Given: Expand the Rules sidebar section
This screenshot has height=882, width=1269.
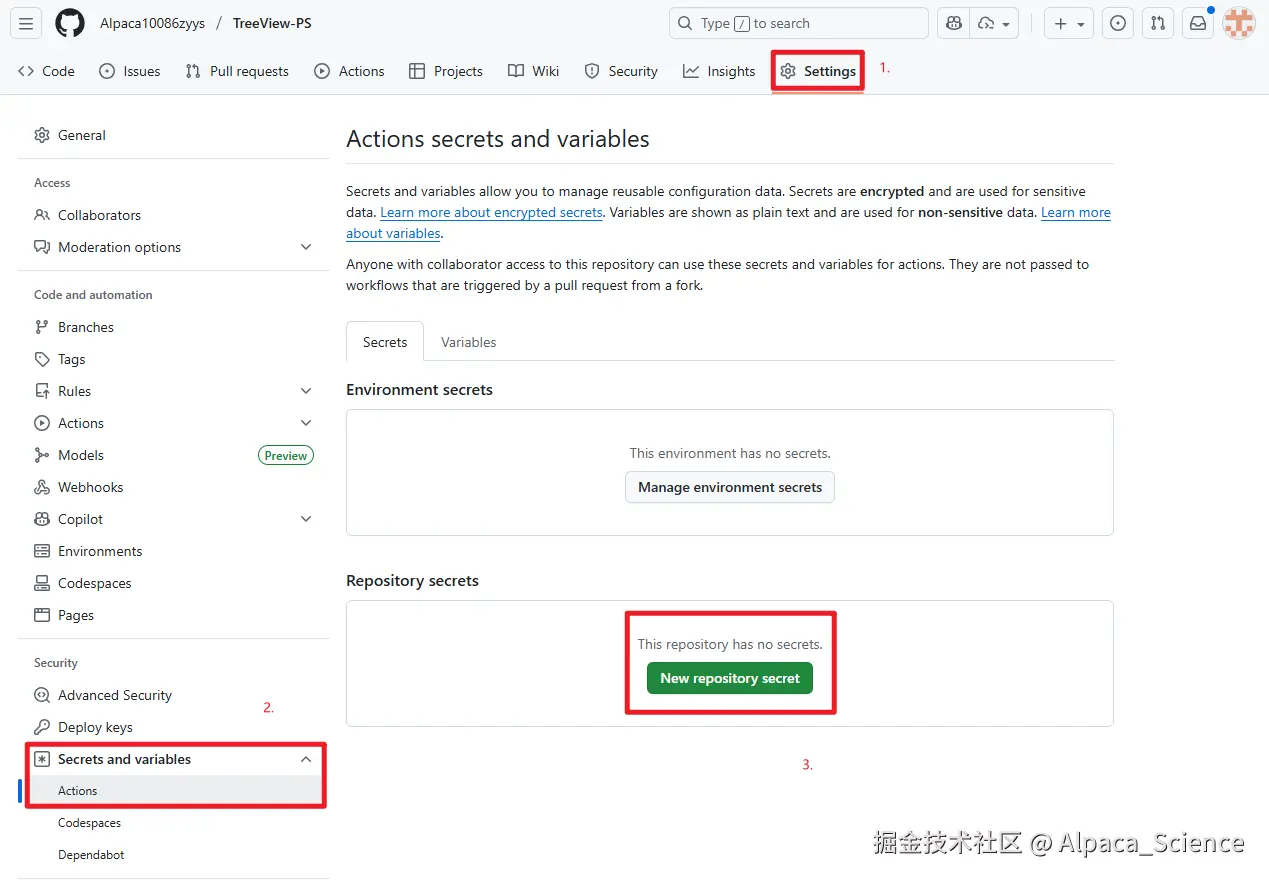Looking at the screenshot, I should 306,391.
